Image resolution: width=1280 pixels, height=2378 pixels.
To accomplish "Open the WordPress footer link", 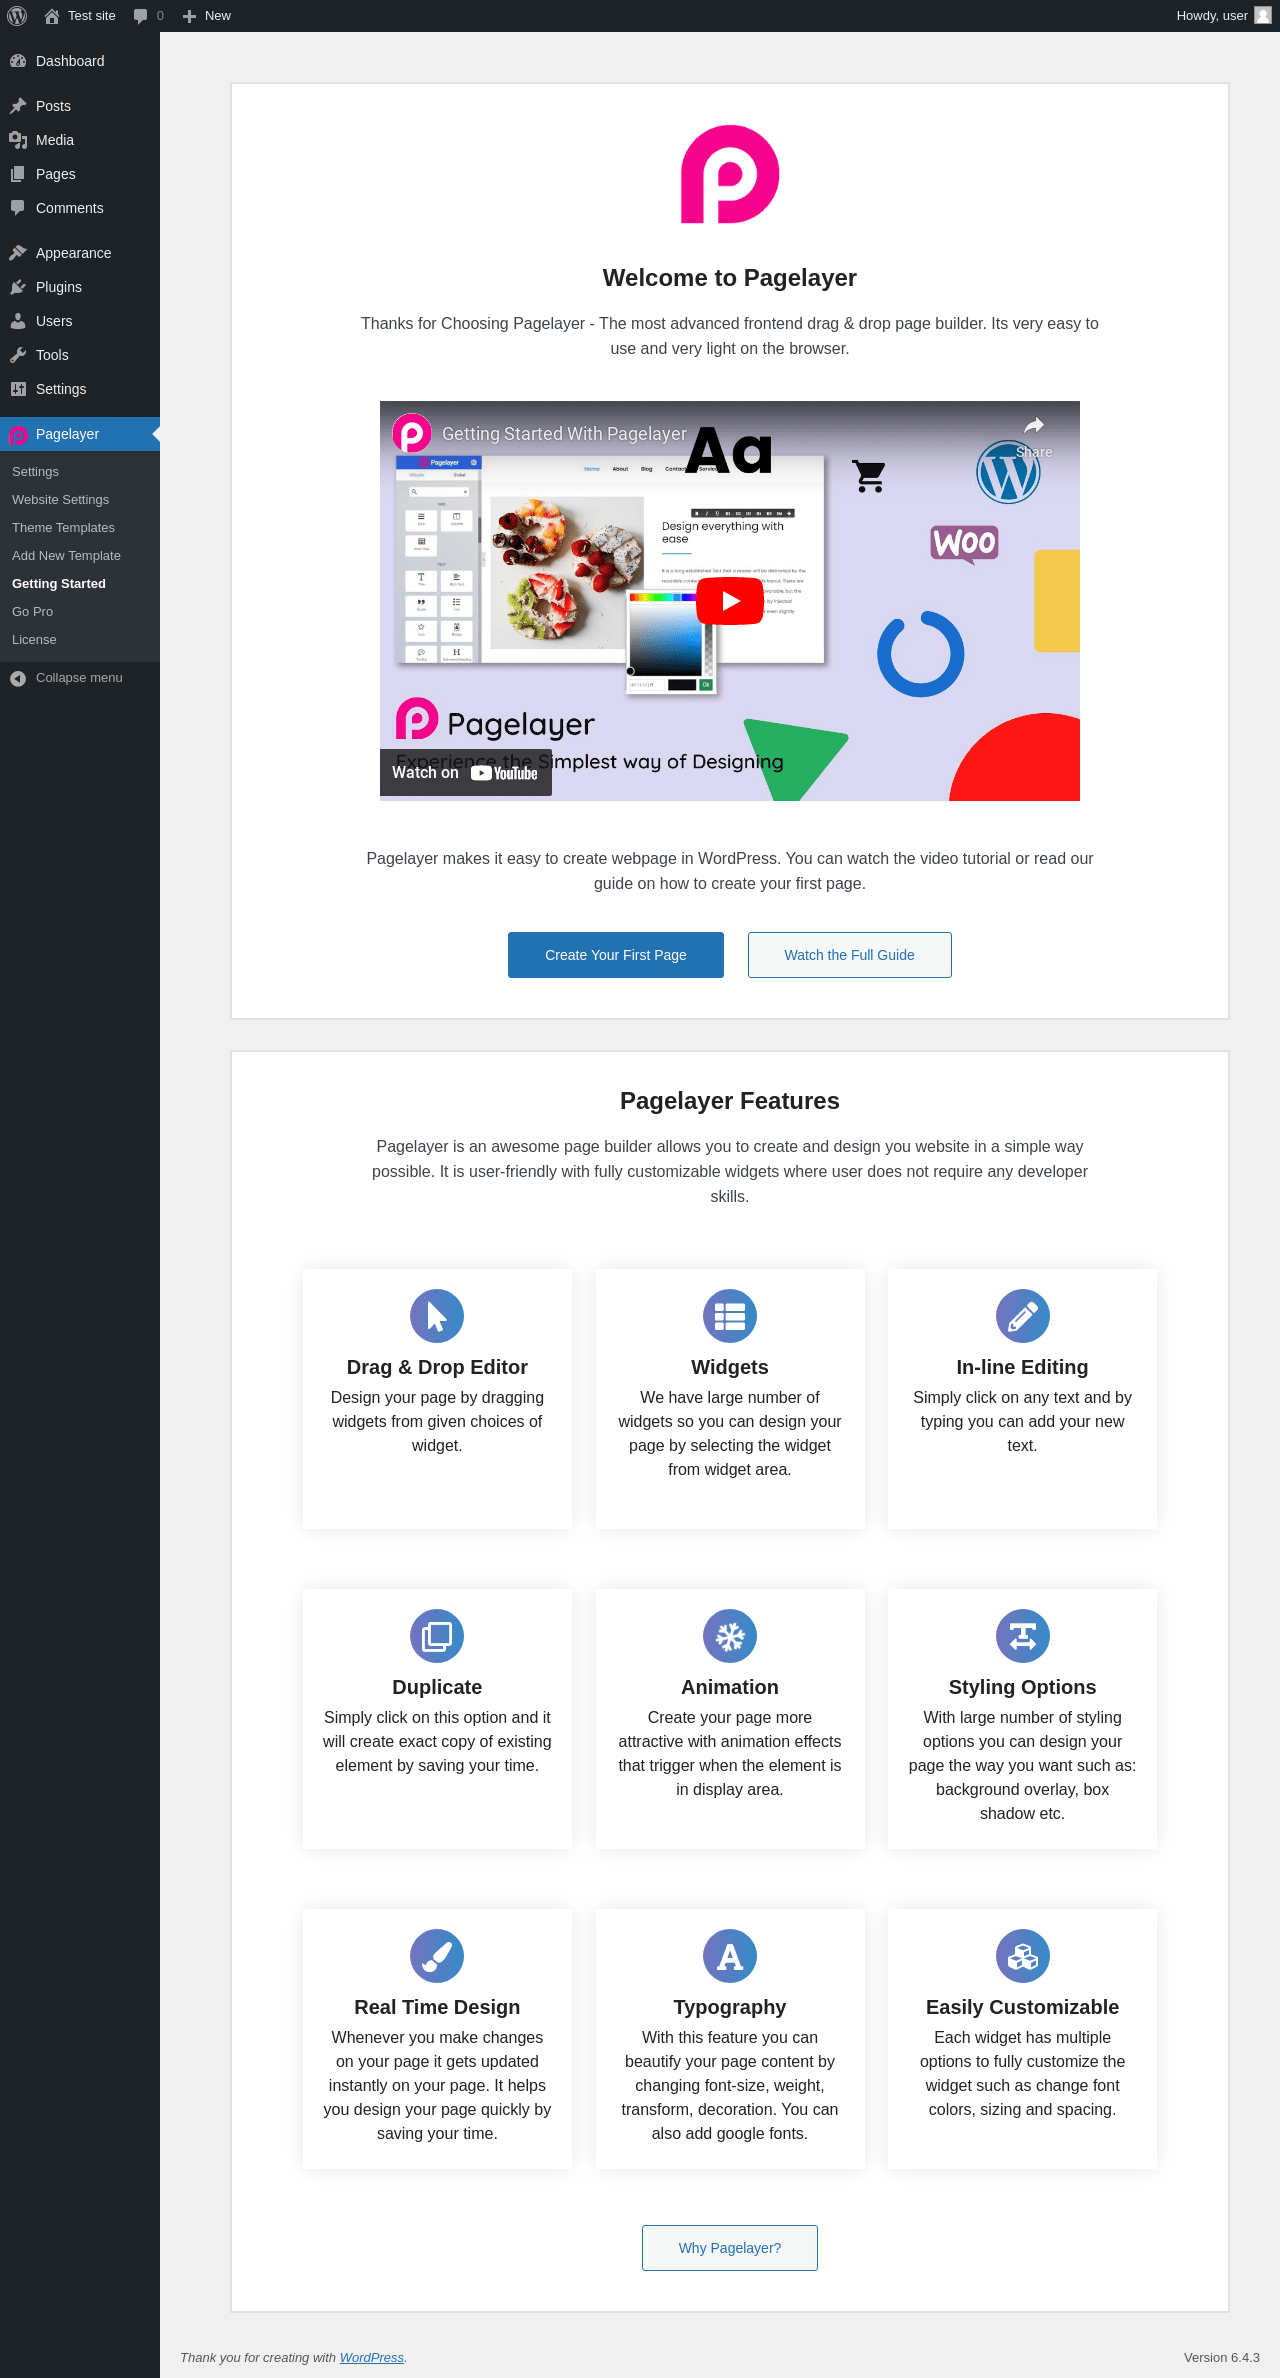I will click(x=372, y=2357).
